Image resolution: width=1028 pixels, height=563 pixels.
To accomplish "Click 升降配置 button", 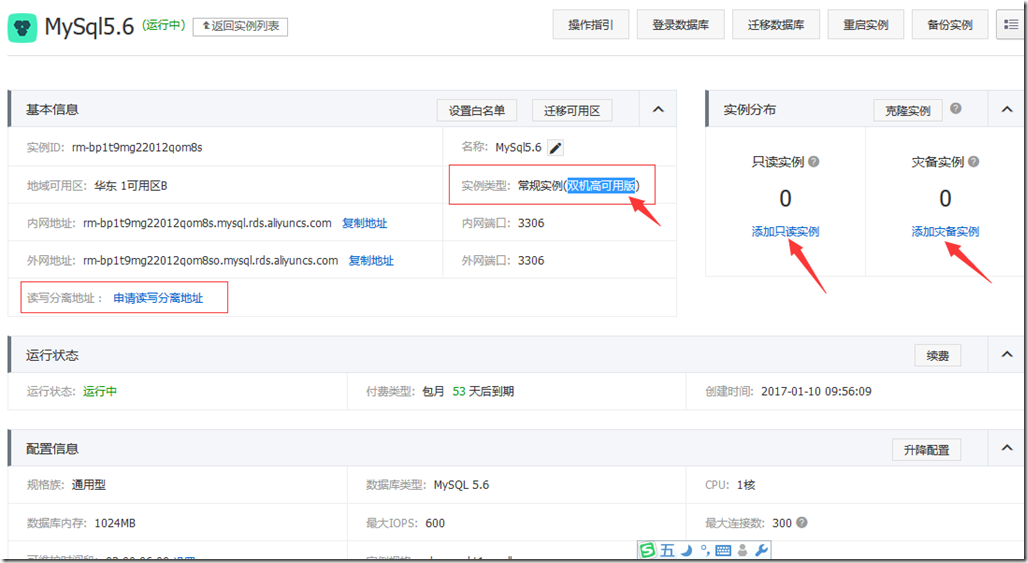I will 926,450.
